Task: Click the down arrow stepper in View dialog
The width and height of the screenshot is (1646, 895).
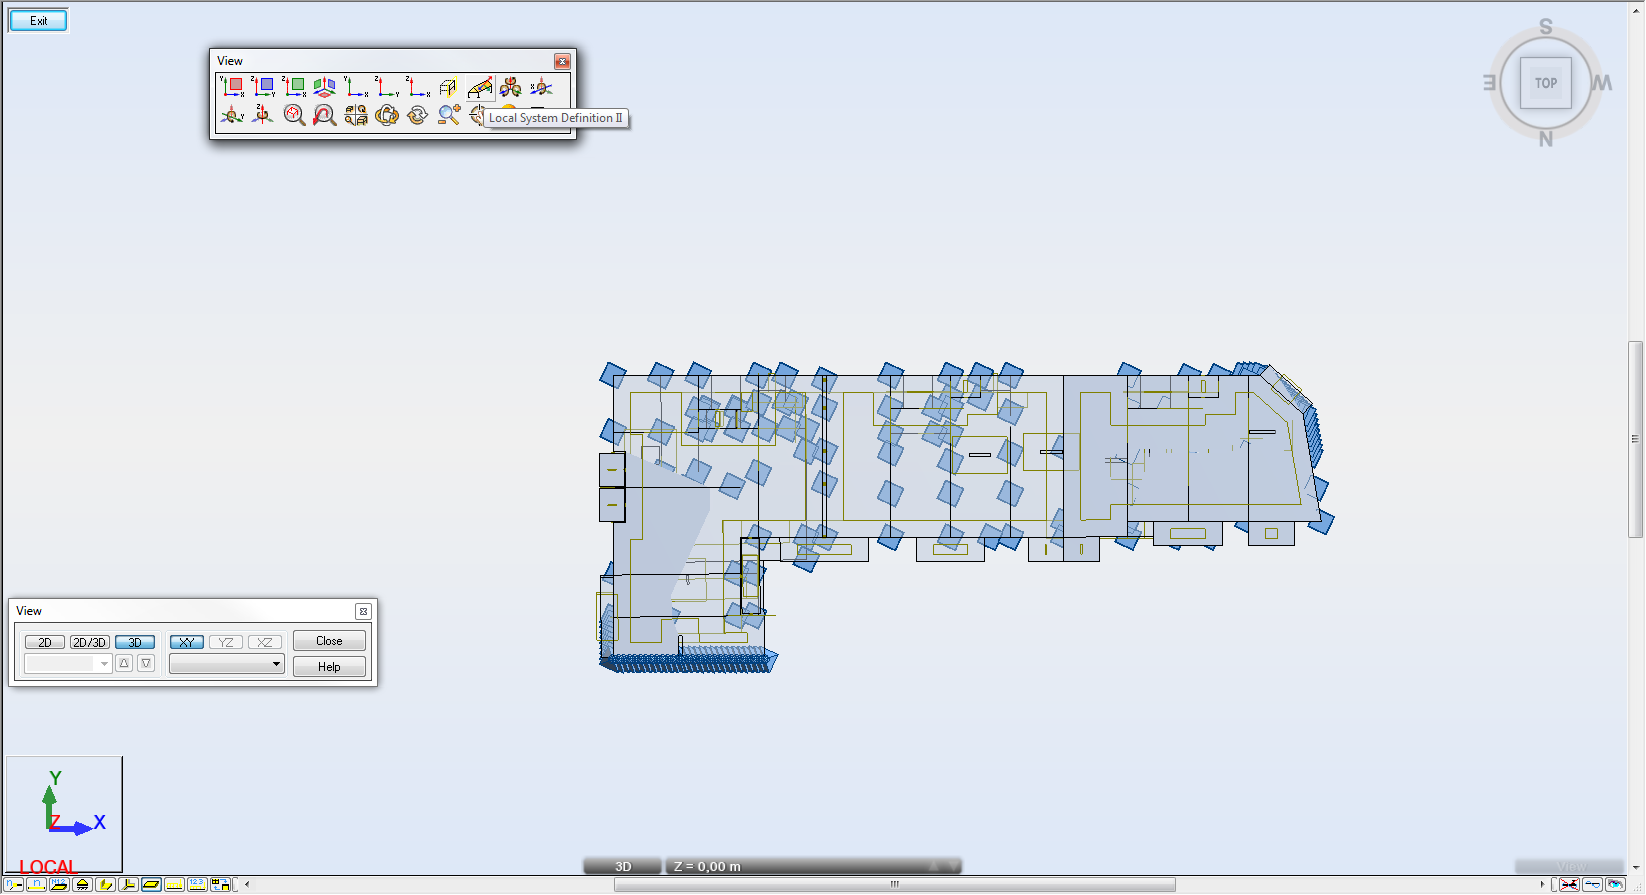Action: pos(146,663)
